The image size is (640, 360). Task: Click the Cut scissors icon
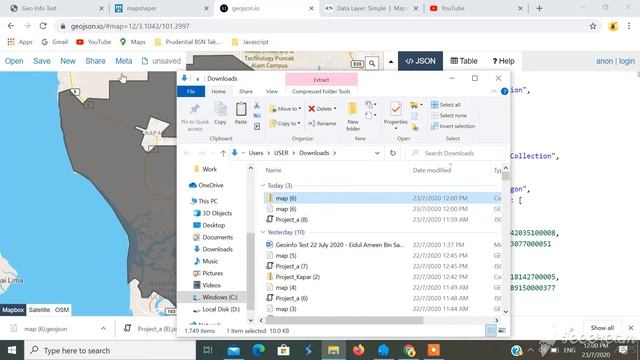(x=257, y=105)
